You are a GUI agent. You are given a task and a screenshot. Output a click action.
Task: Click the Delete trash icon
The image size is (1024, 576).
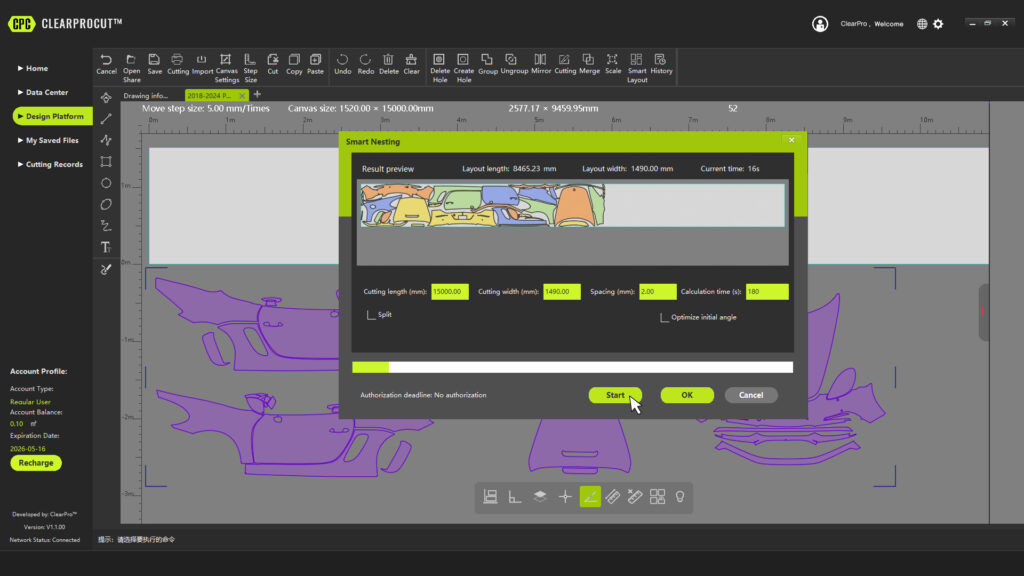388,64
